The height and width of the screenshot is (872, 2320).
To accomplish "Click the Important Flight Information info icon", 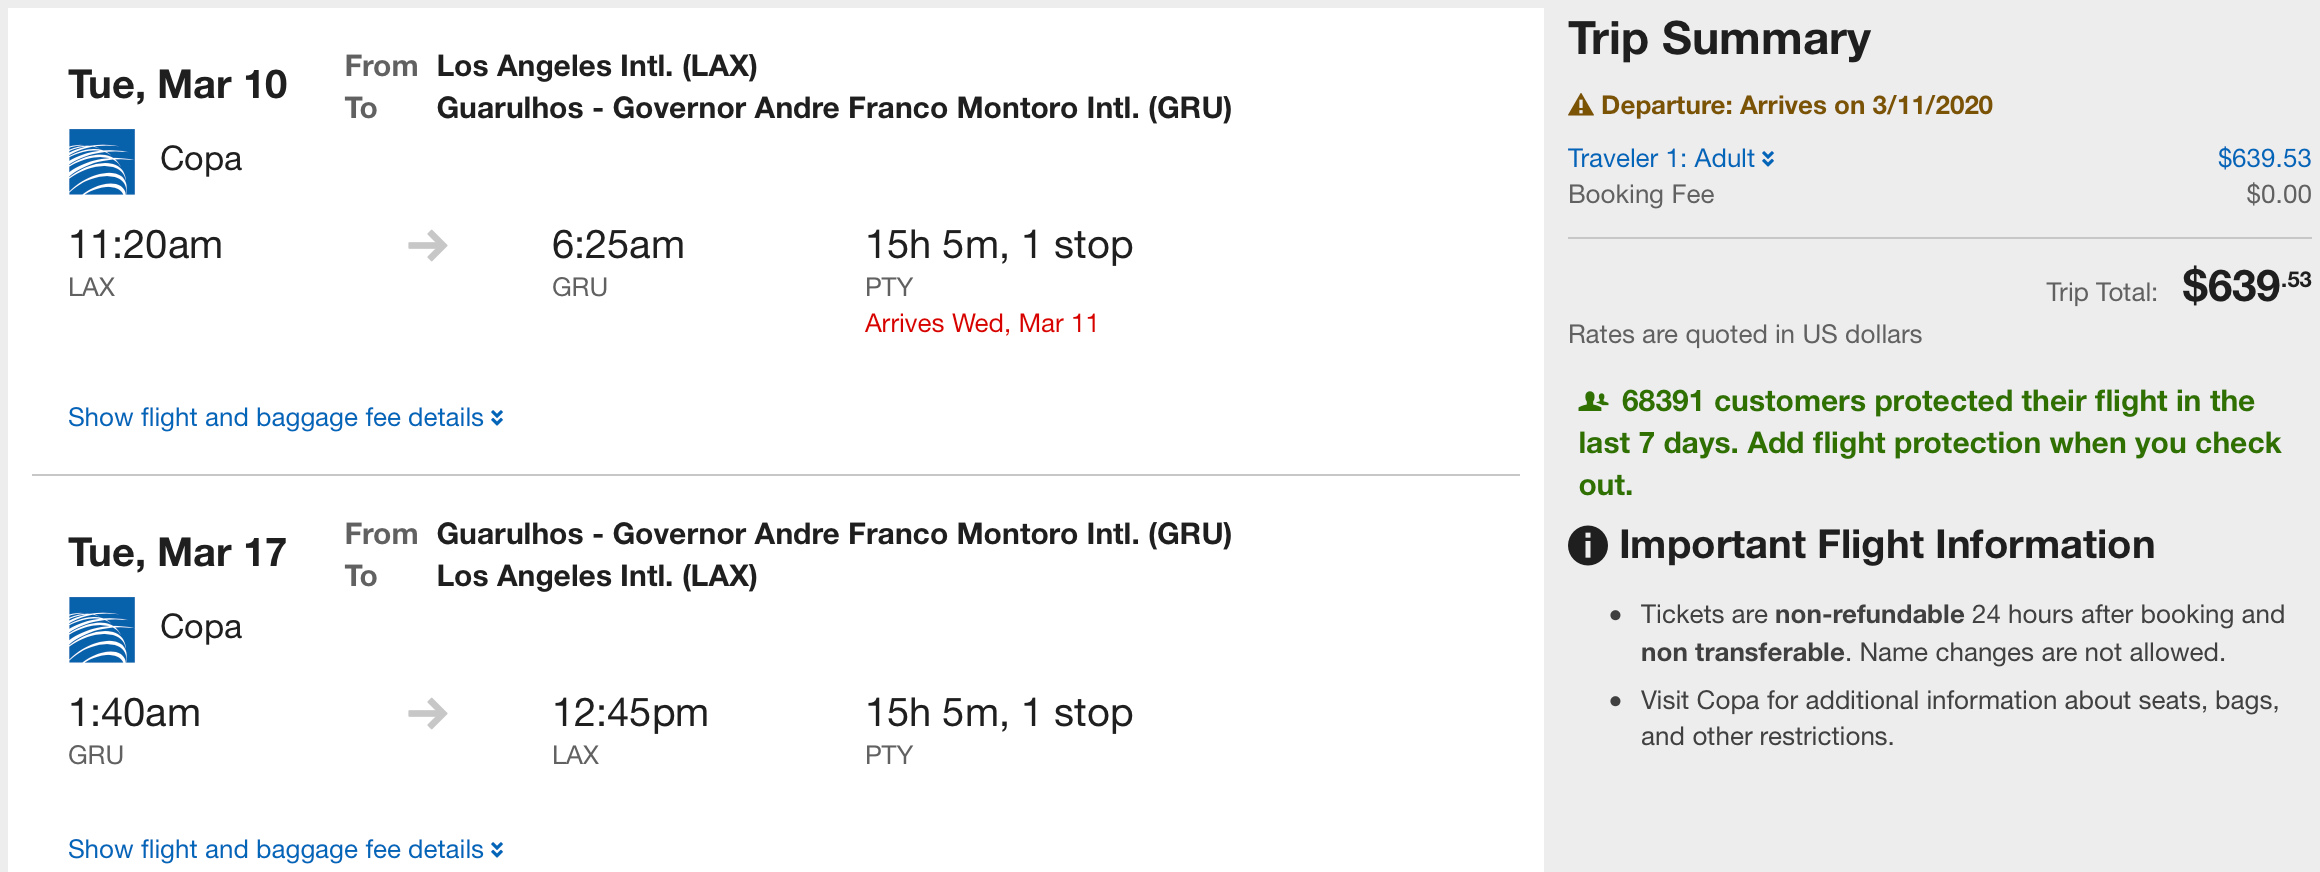I will click(1587, 546).
